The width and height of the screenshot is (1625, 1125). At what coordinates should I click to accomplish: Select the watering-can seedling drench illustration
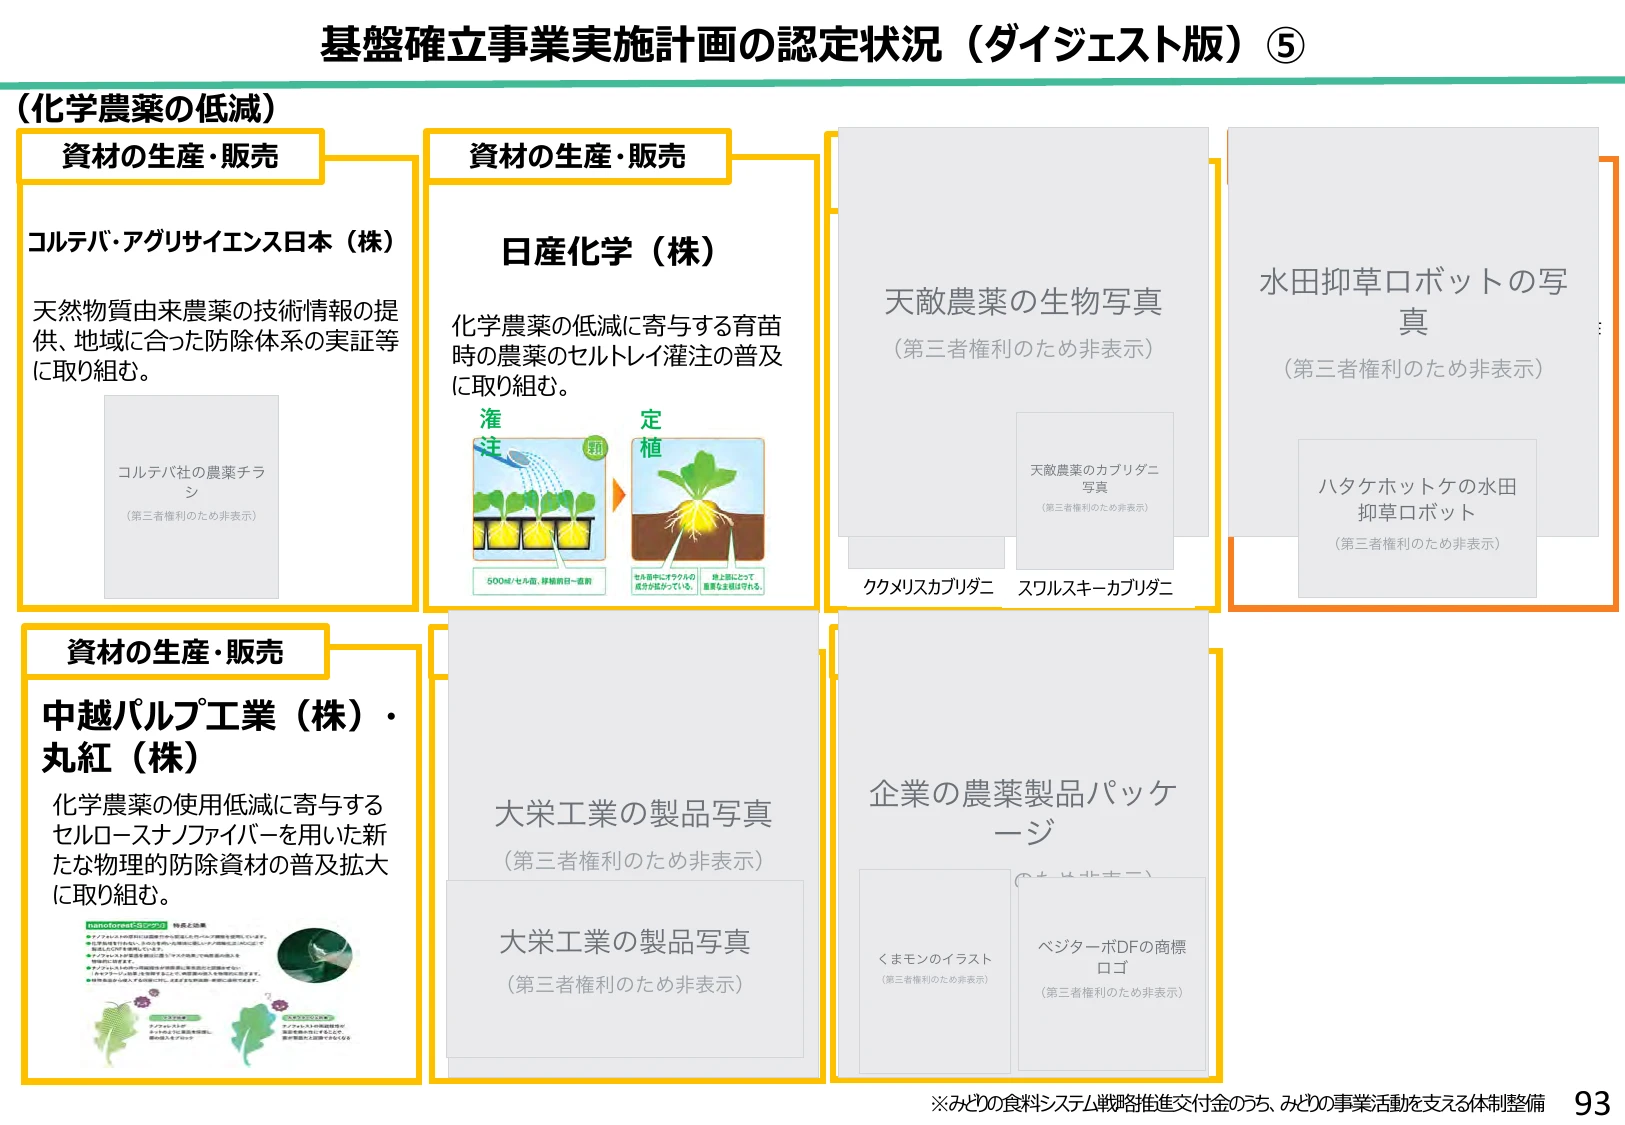(x=539, y=499)
